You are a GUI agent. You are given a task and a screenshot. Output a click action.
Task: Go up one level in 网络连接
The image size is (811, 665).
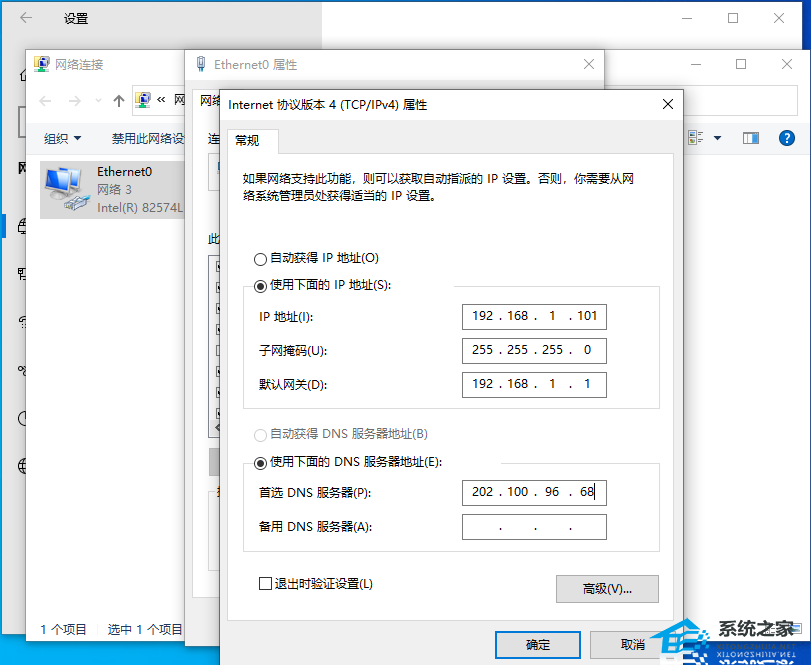119,100
